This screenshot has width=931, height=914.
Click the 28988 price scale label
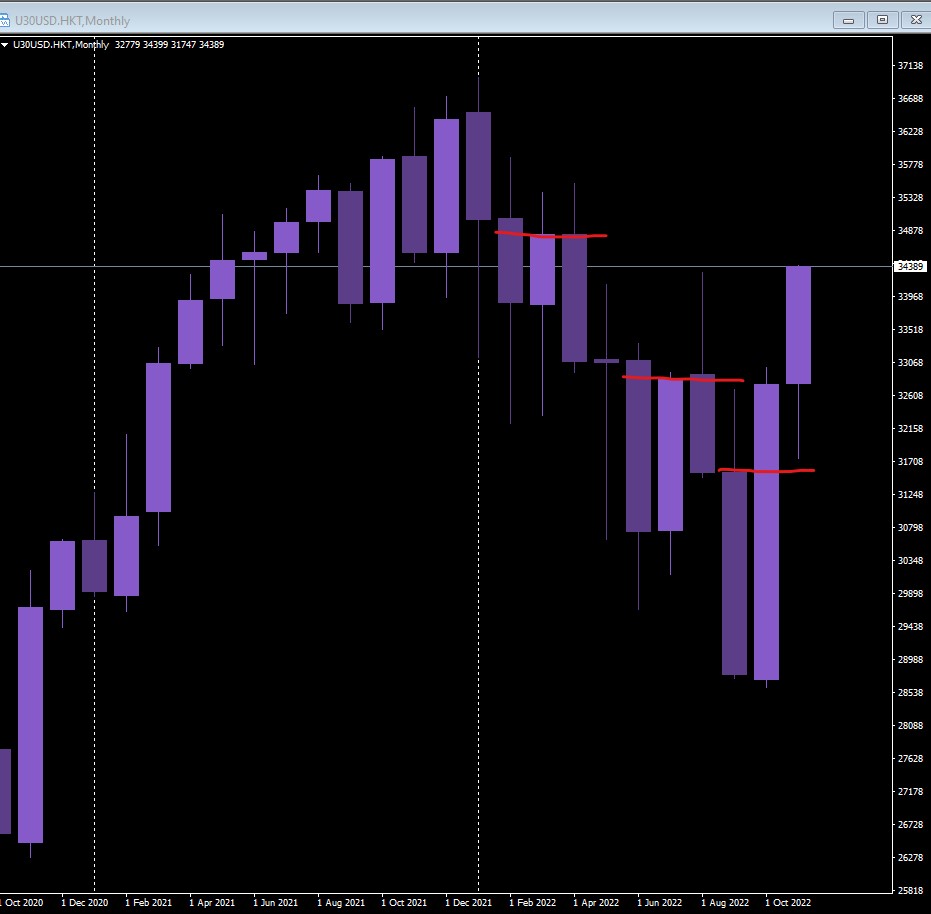tap(910, 659)
